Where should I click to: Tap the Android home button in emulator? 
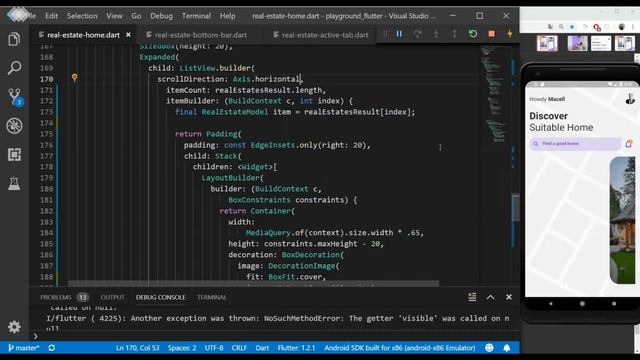click(582, 303)
